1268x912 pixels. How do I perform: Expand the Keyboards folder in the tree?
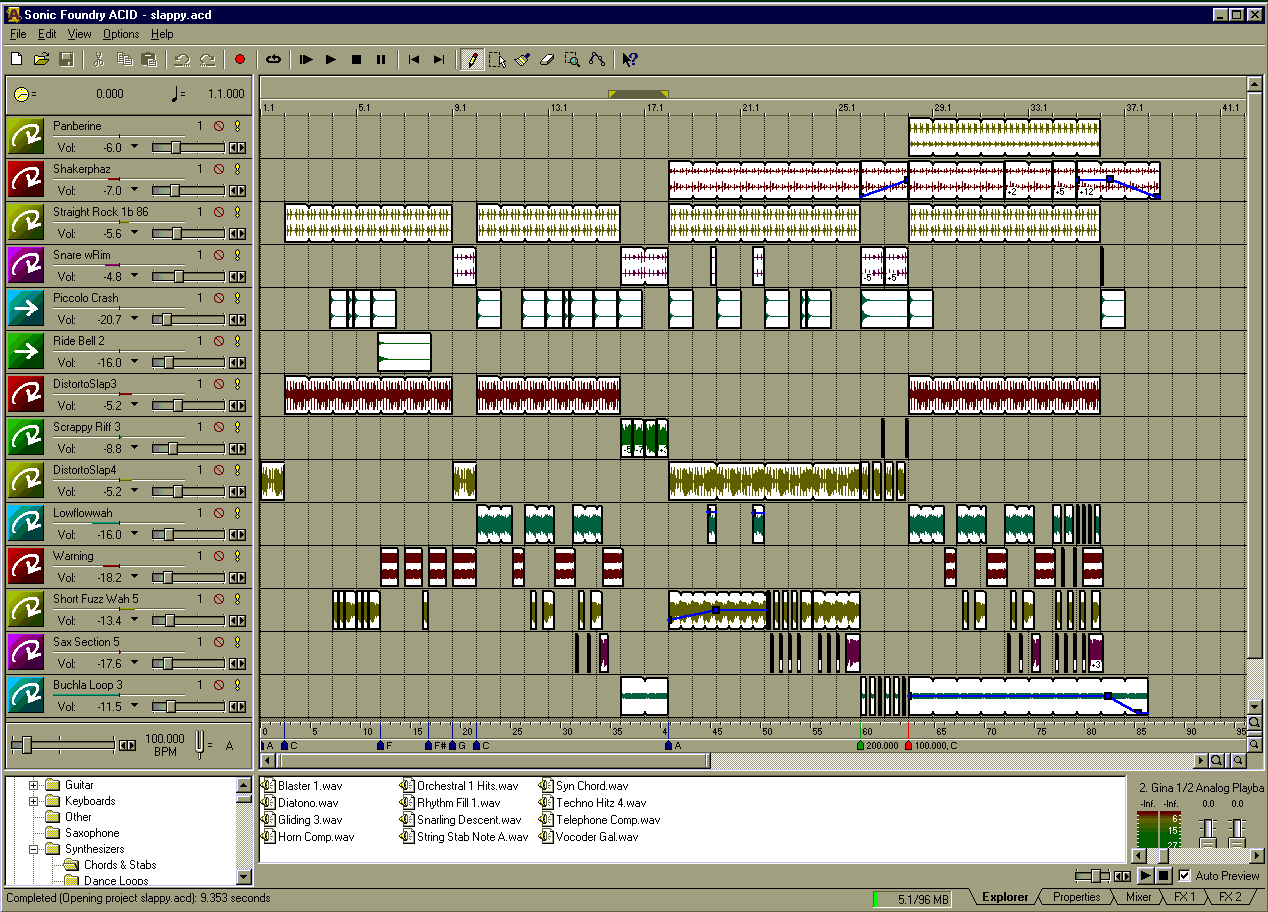pos(33,801)
